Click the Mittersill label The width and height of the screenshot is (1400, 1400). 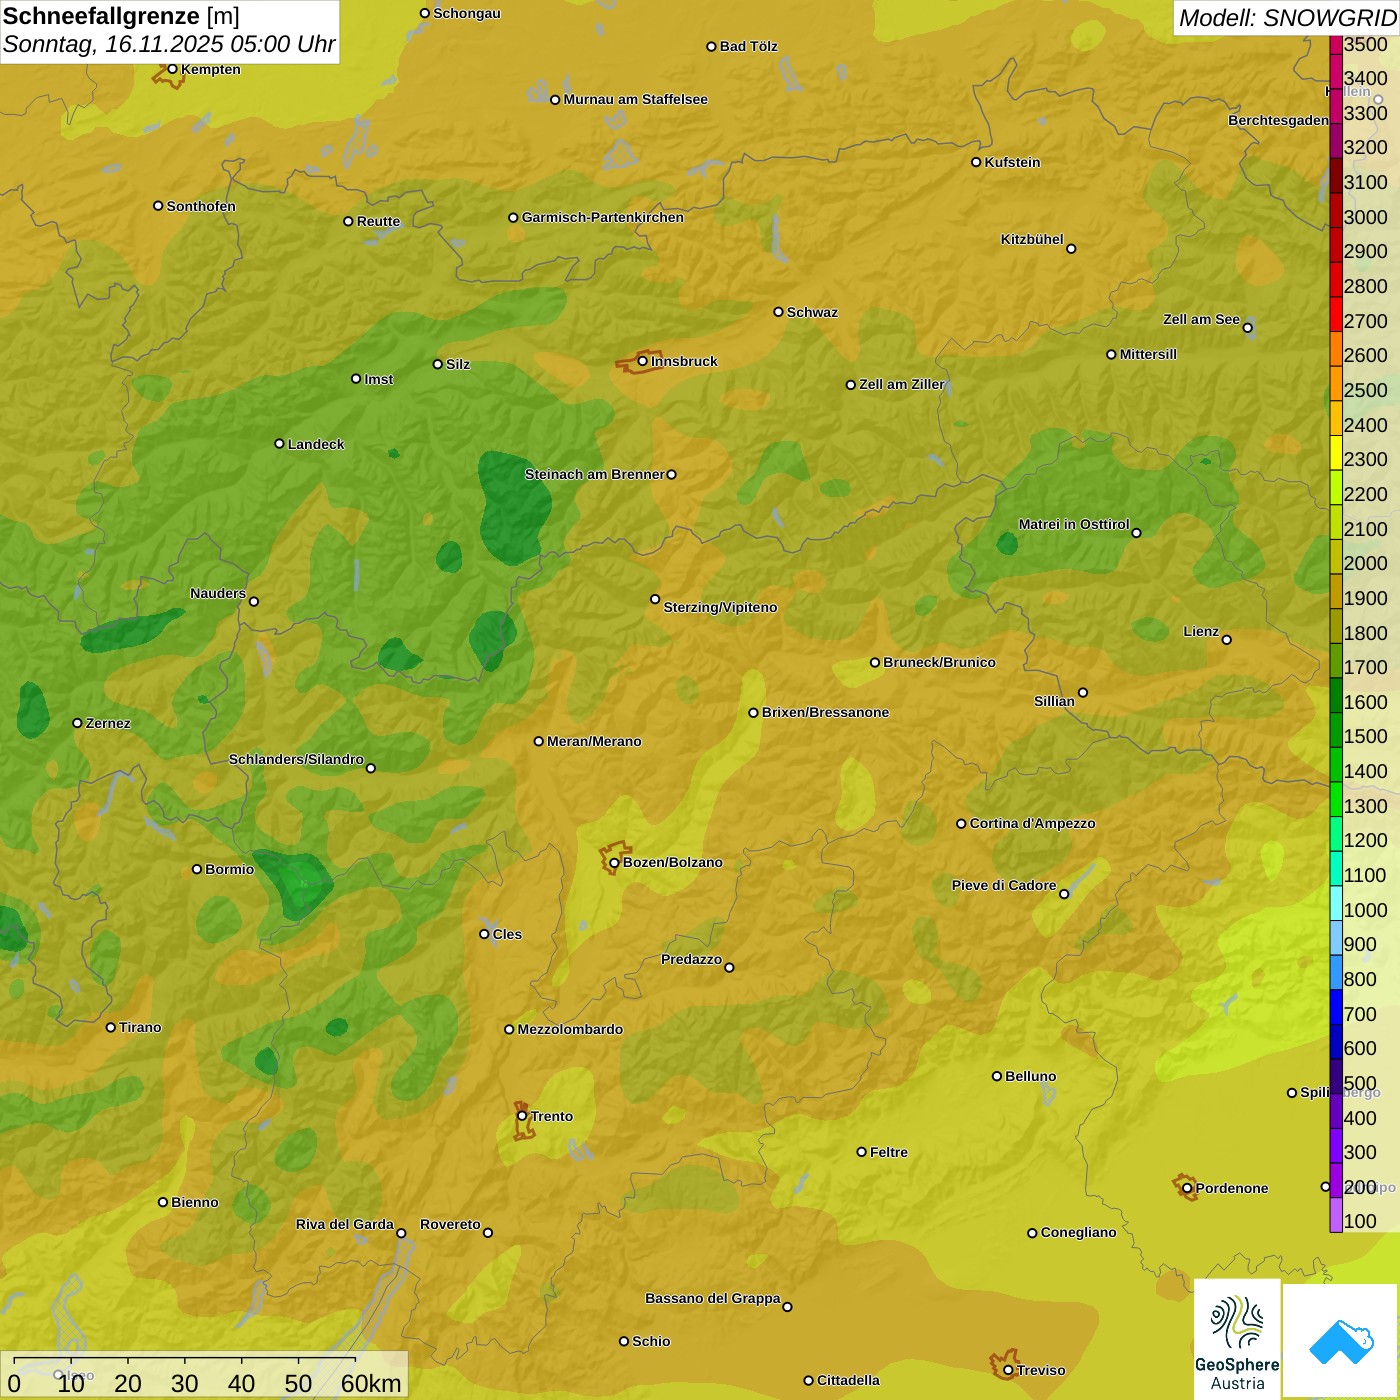pos(1149,354)
